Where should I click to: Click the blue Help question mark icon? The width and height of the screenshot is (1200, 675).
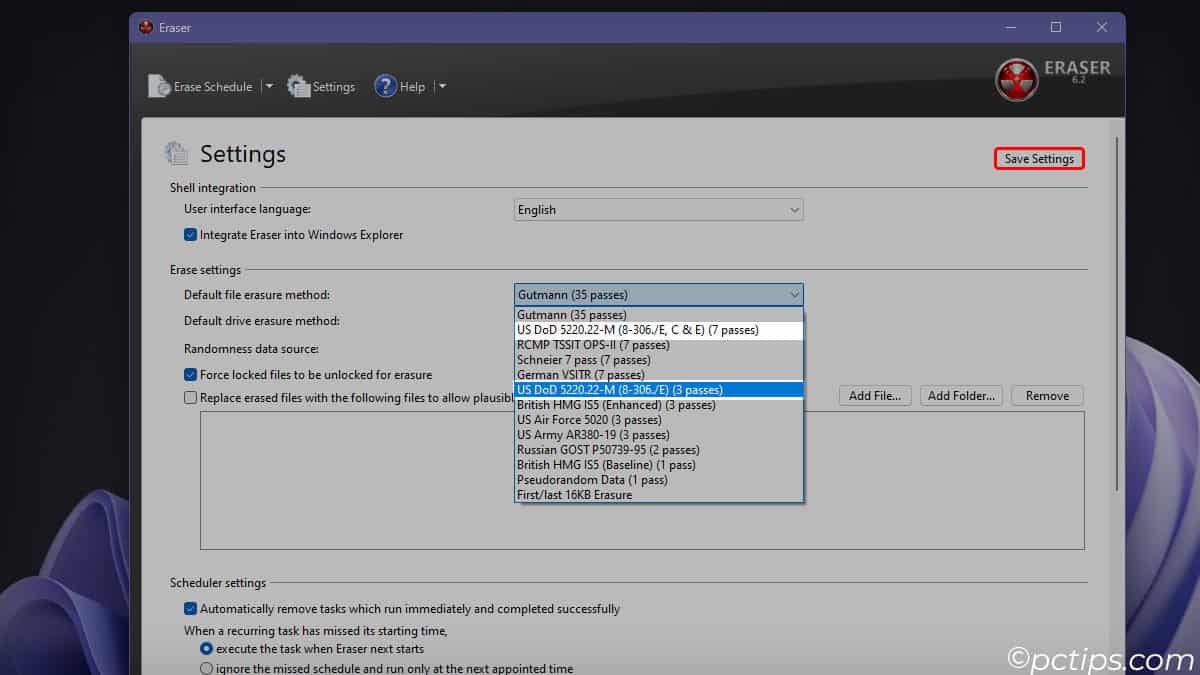click(x=386, y=86)
